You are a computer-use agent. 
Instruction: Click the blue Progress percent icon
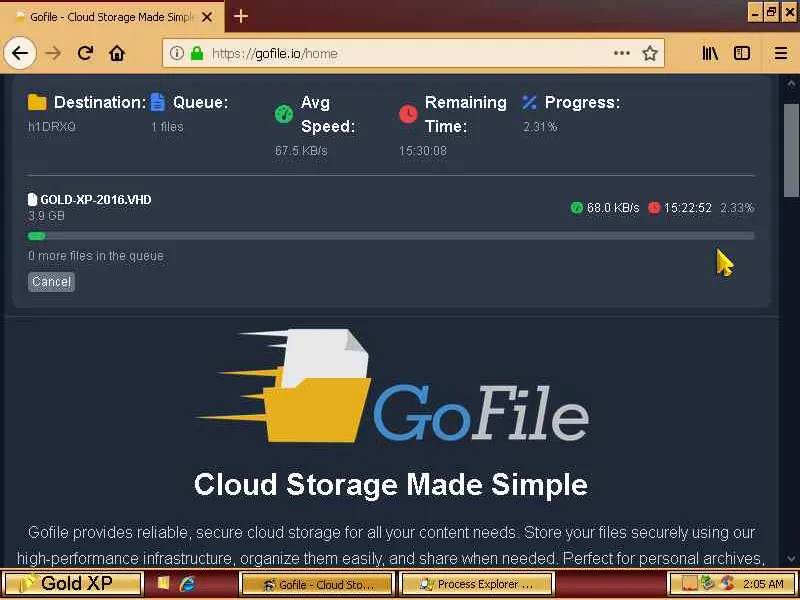point(529,103)
